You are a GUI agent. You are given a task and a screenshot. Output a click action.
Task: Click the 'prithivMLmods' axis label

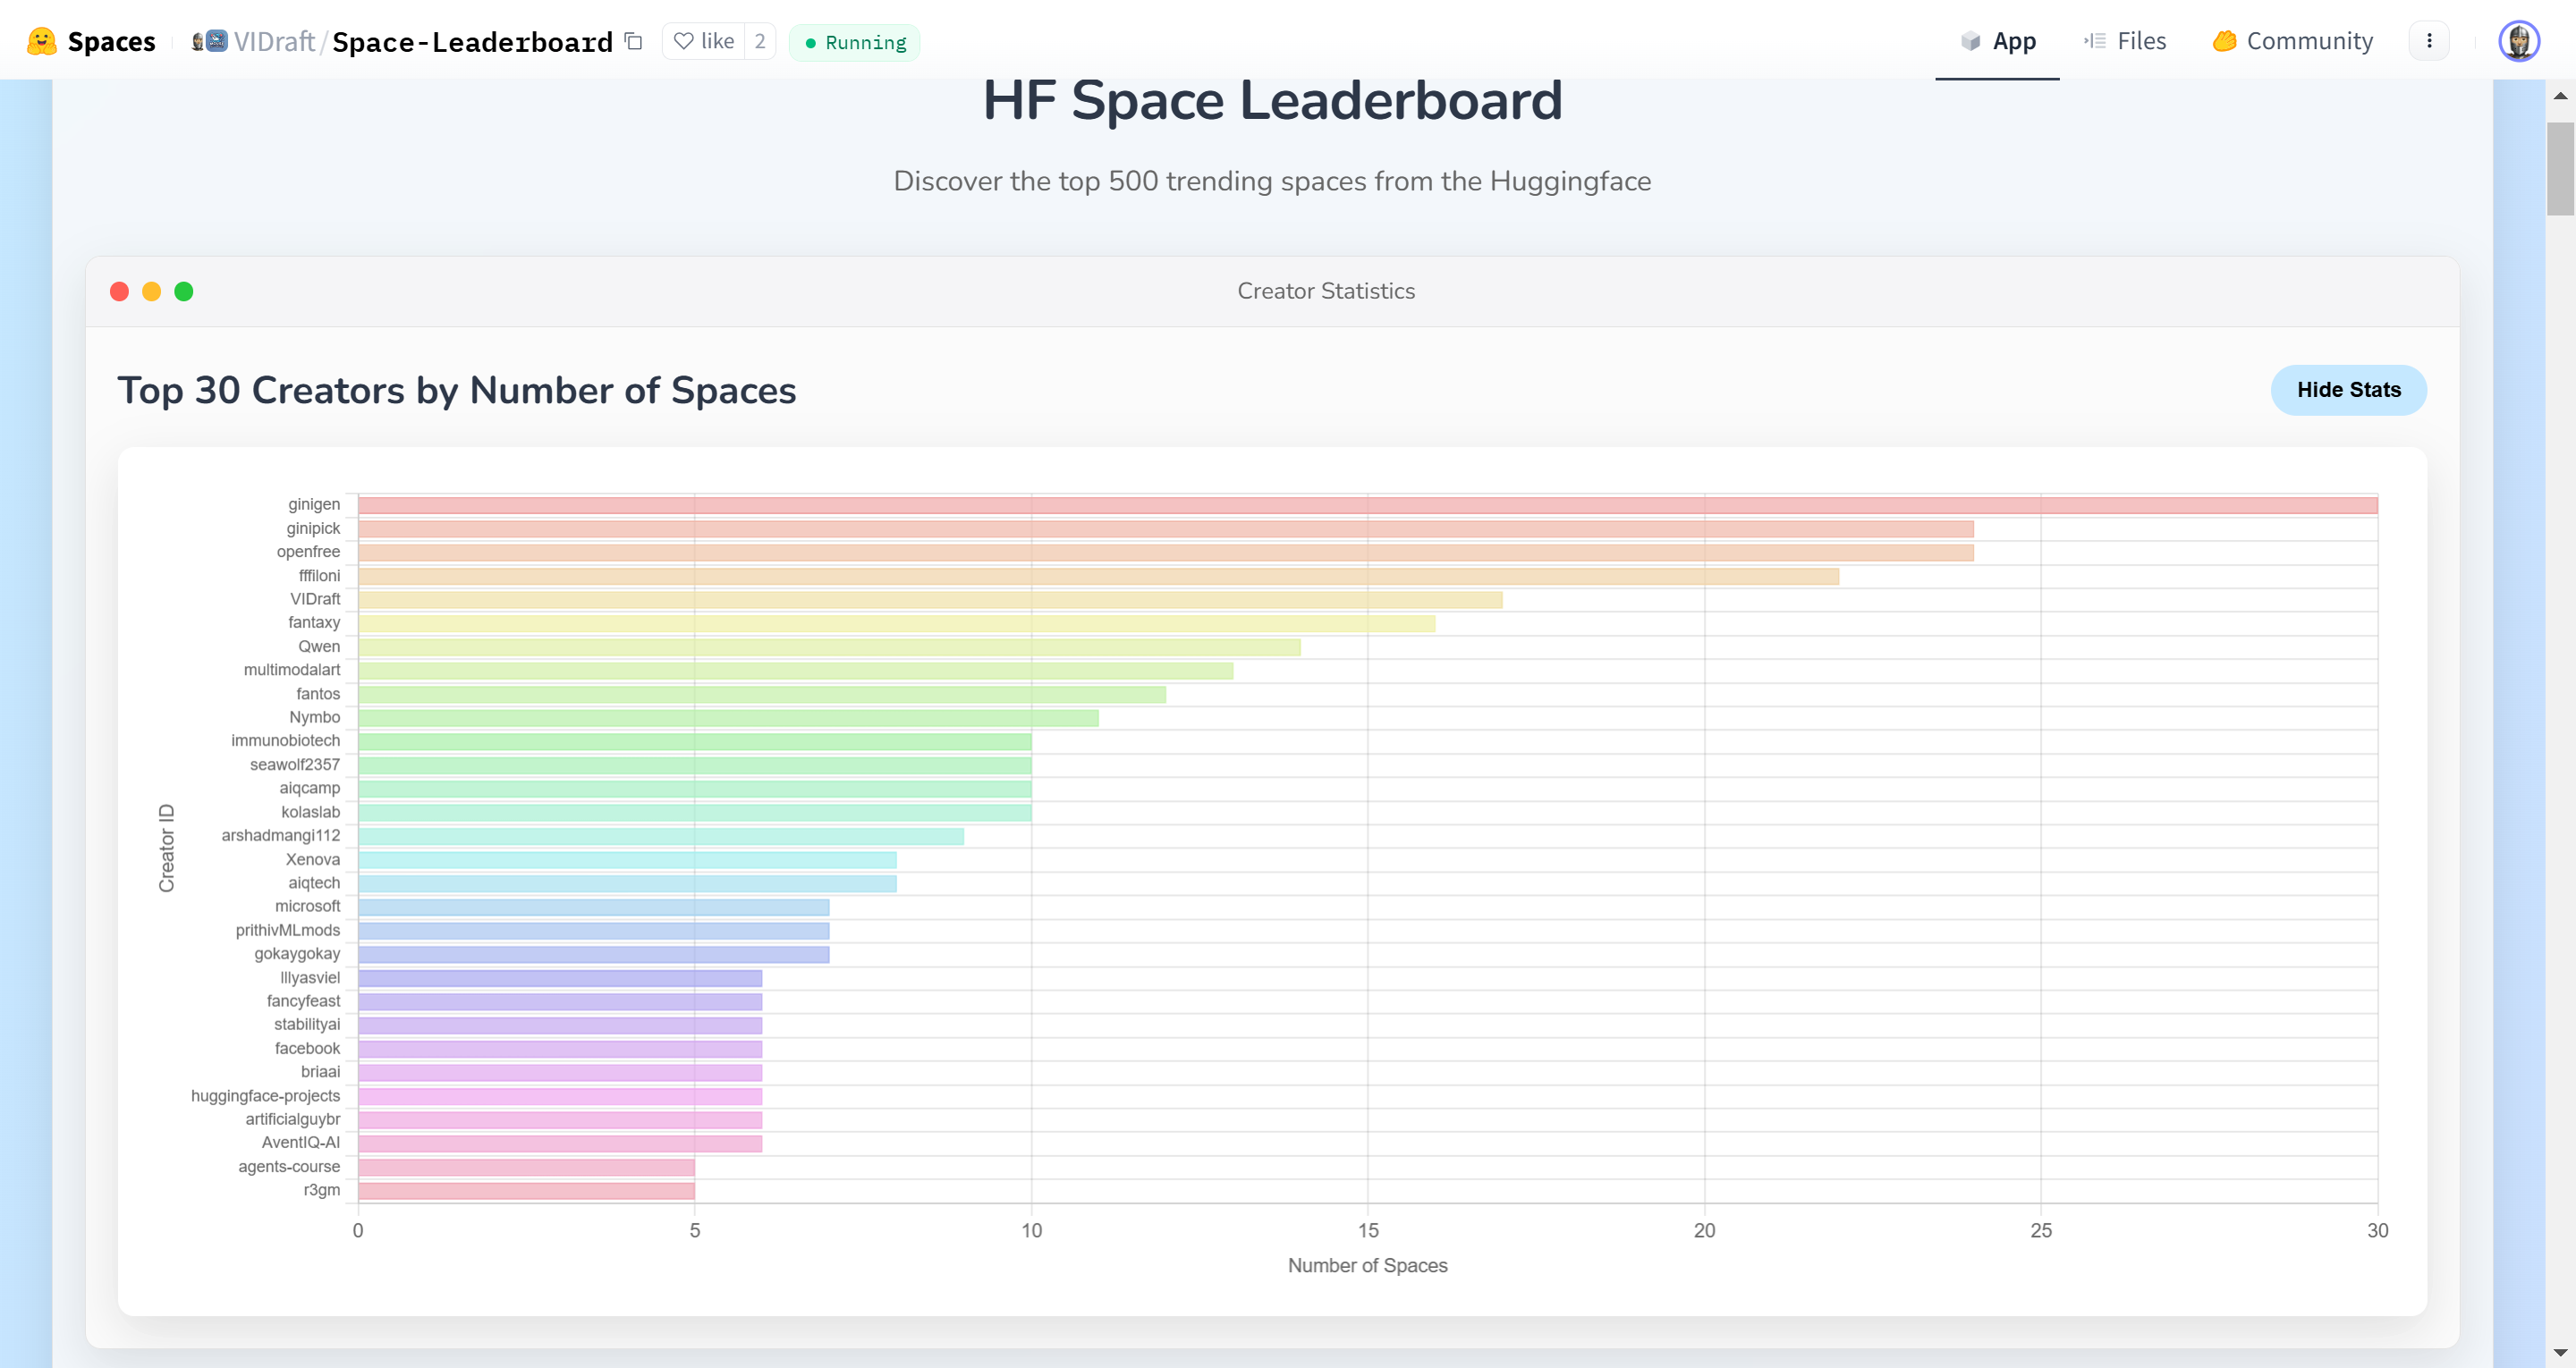[288, 930]
